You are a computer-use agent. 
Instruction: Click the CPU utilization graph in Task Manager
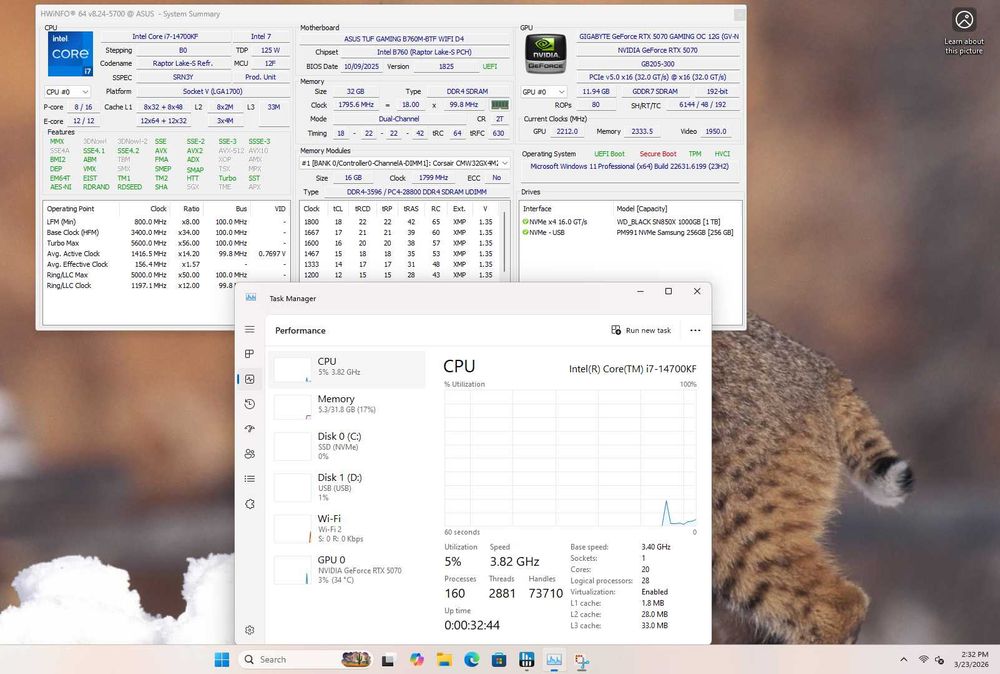pos(570,458)
